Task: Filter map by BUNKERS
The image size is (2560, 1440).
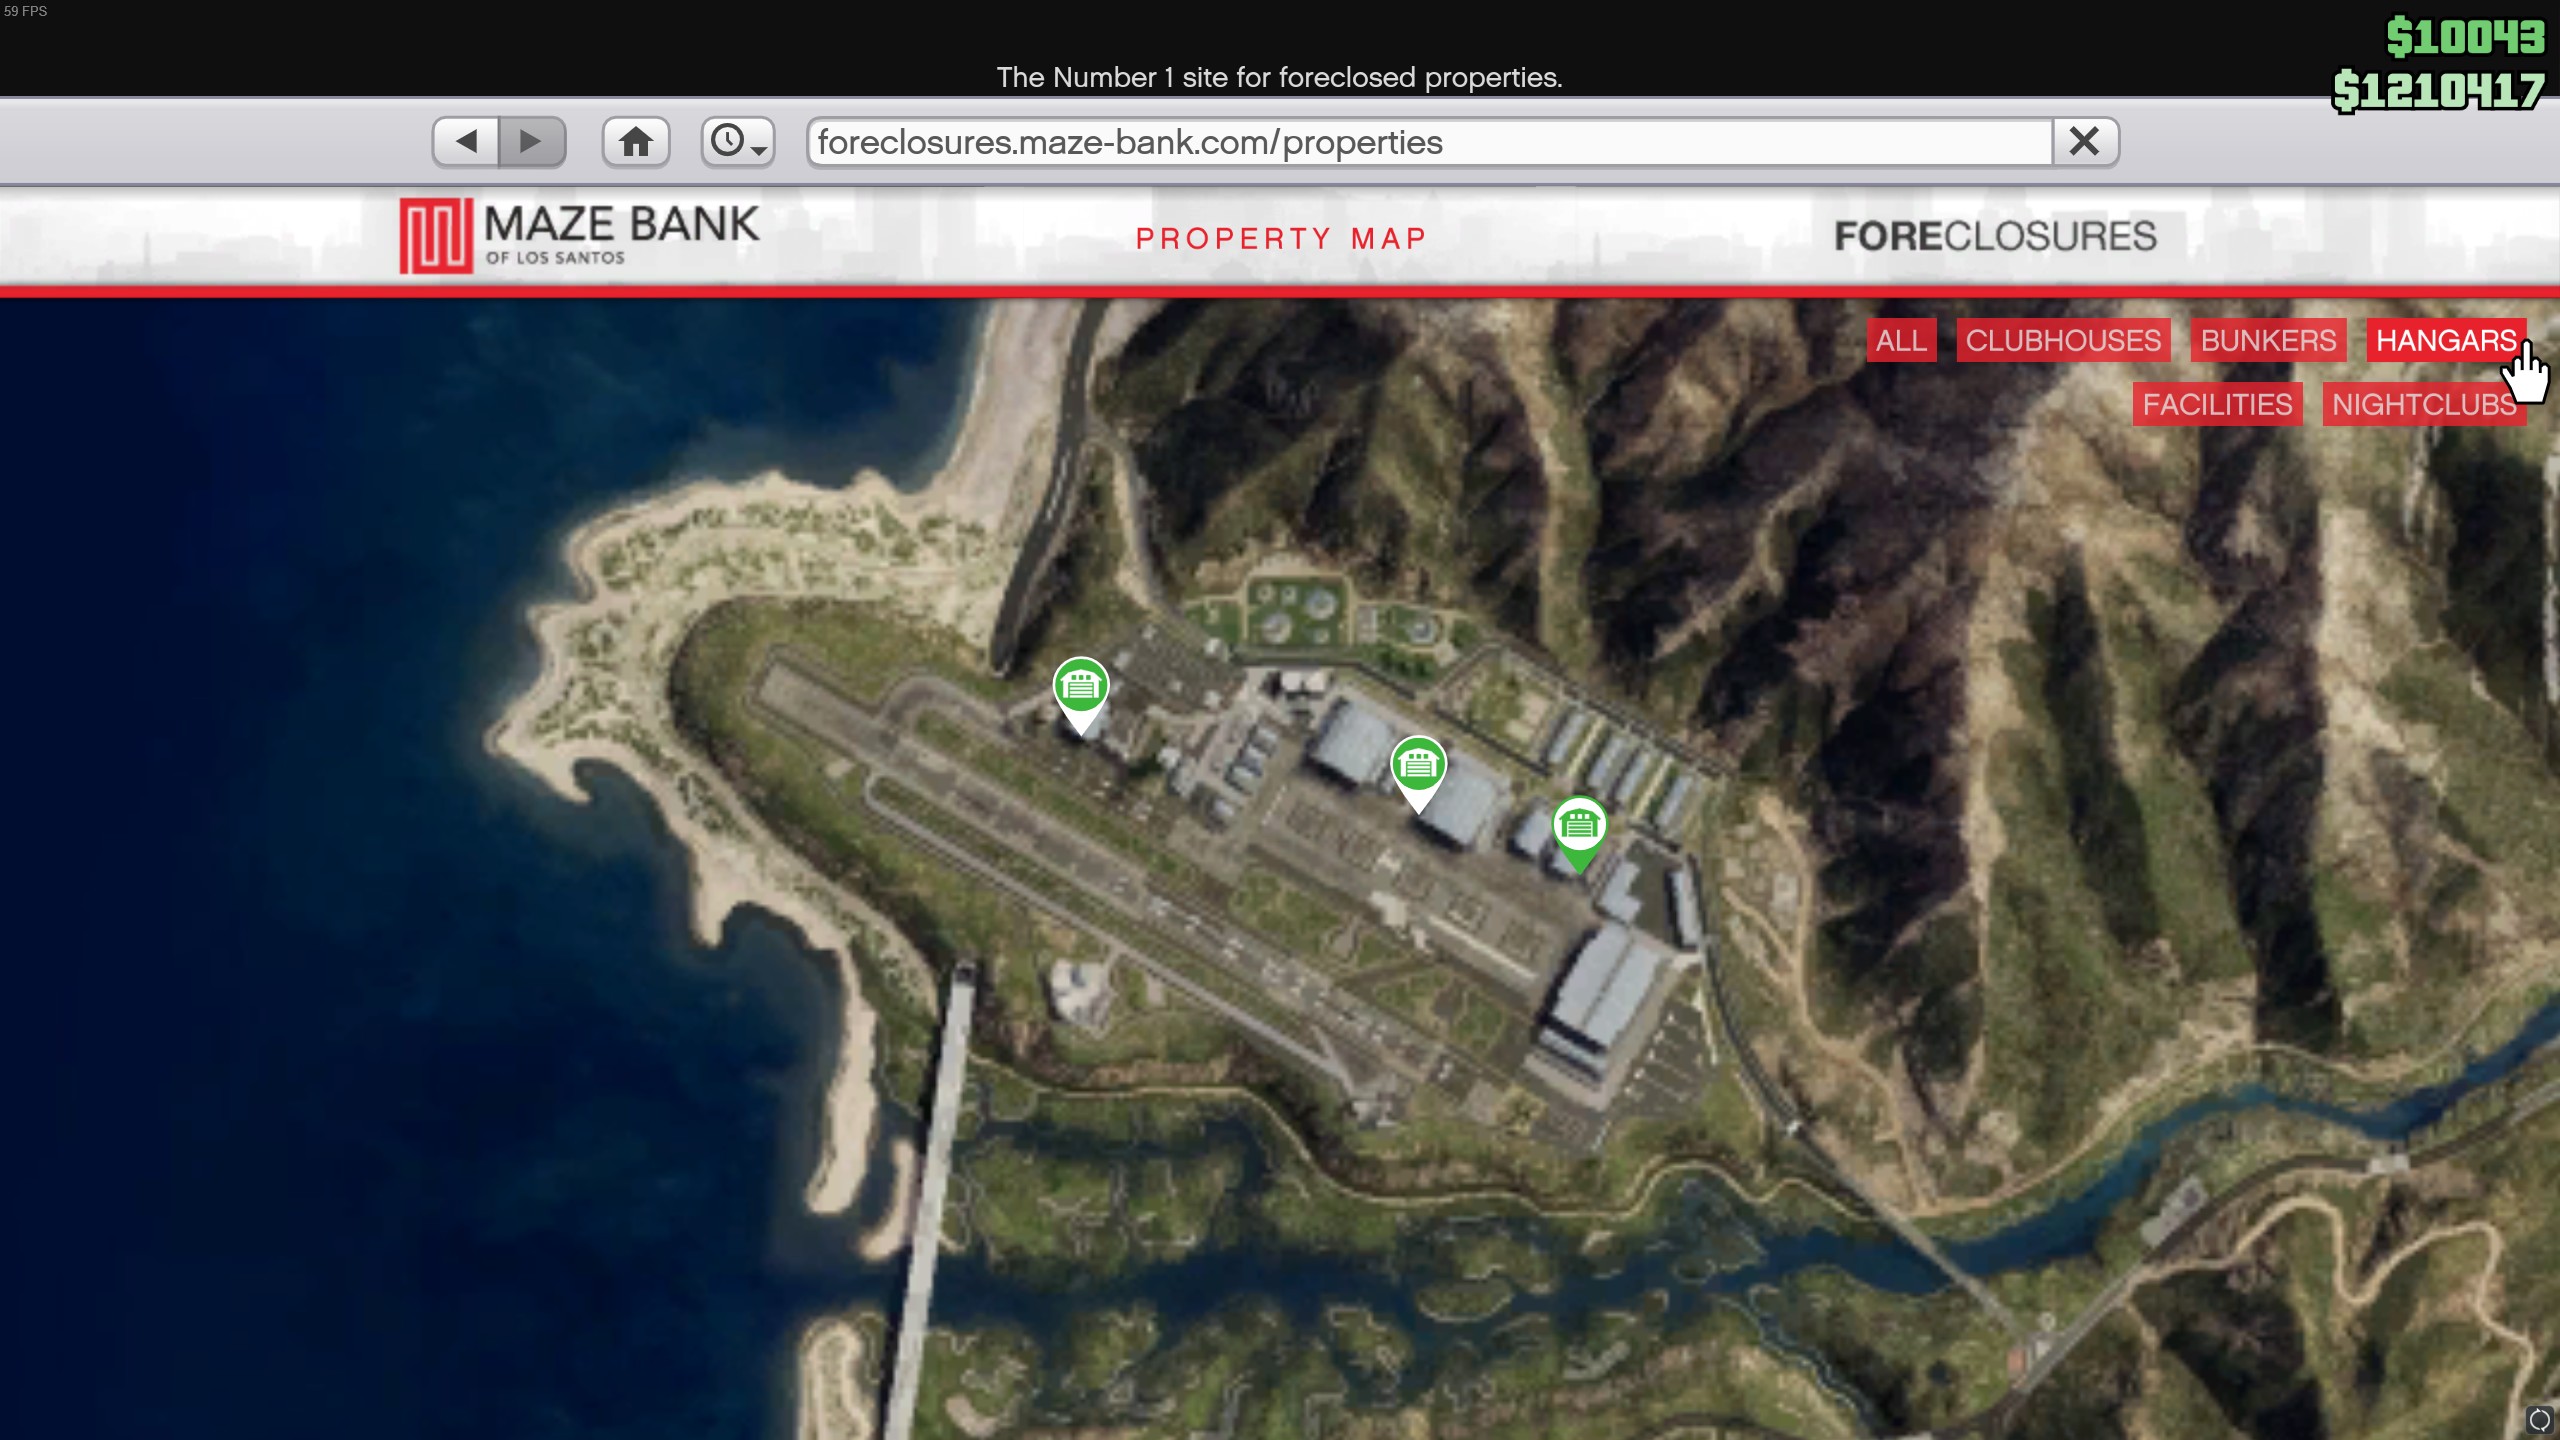Action: point(2268,341)
